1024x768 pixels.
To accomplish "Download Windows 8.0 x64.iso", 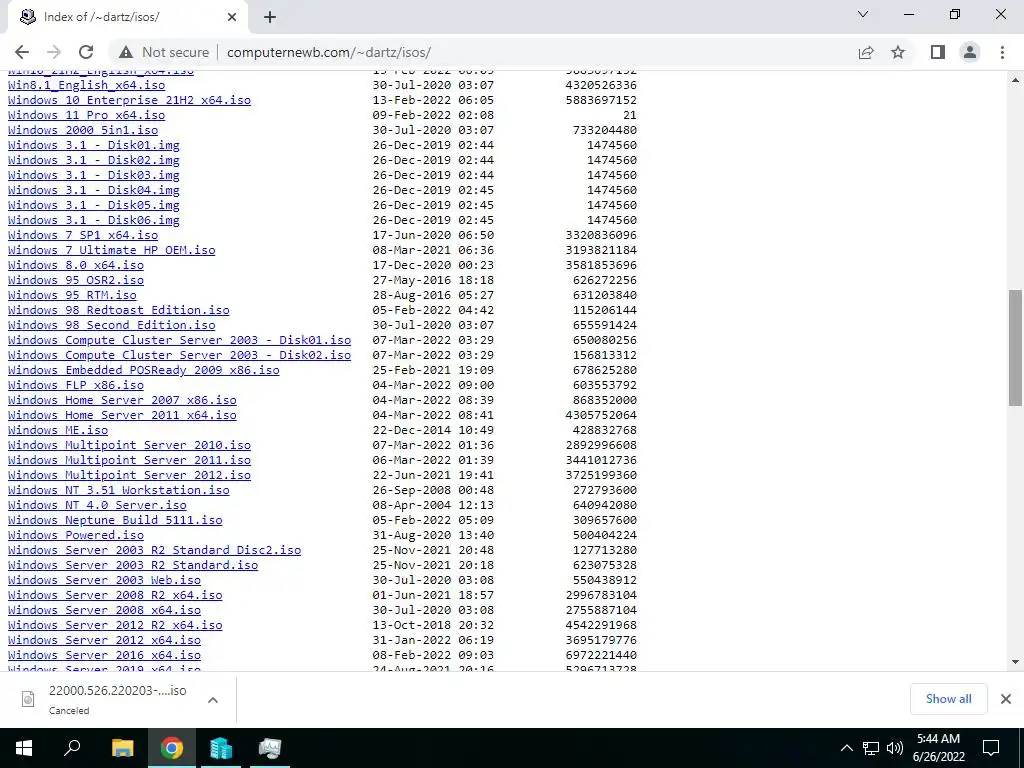I will pos(76,265).
